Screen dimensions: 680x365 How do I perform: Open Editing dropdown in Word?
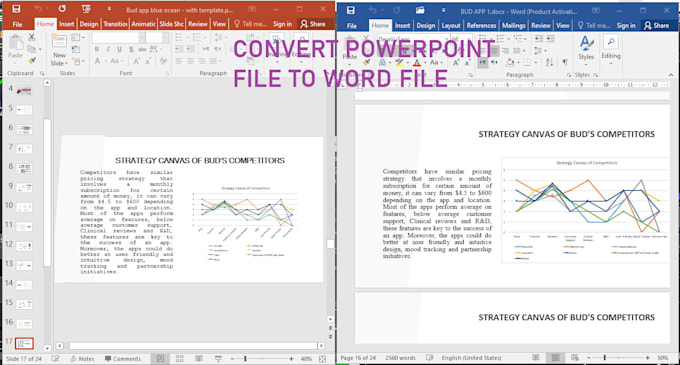tap(611, 51)
